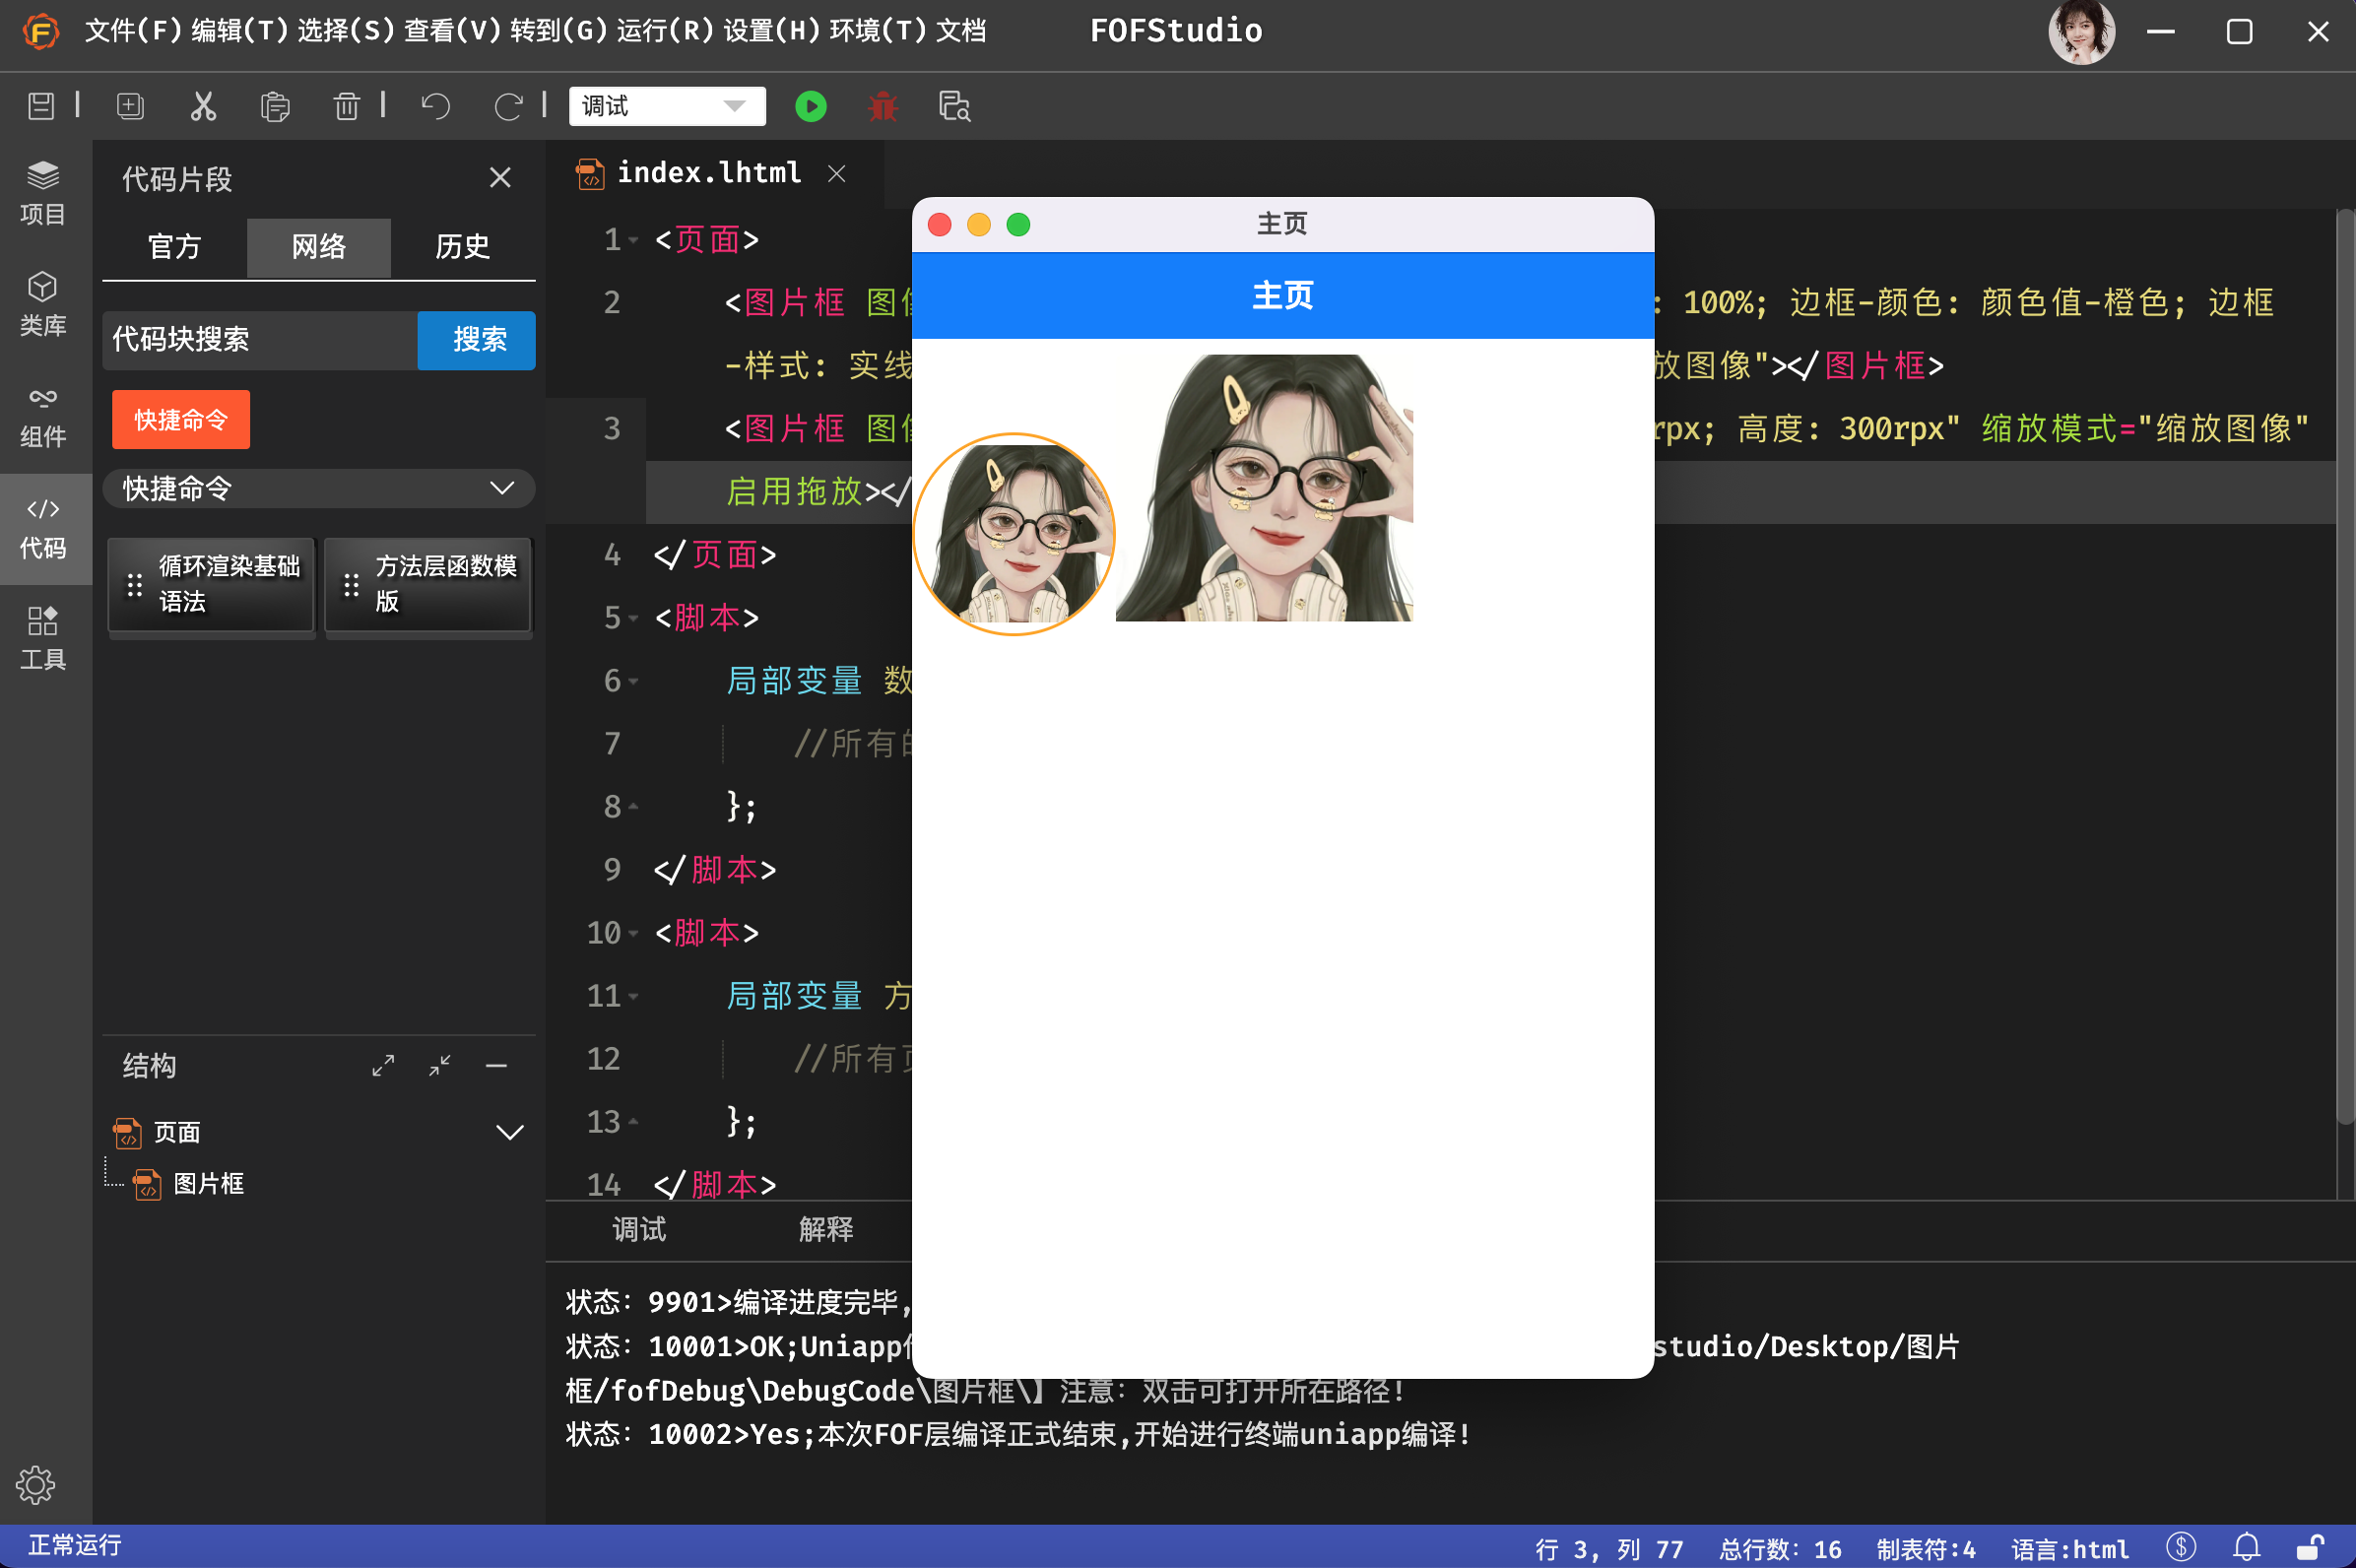Click the round avatar image in preview
Screen dimensions: 2356x1568
click(x=1014, y=534)
